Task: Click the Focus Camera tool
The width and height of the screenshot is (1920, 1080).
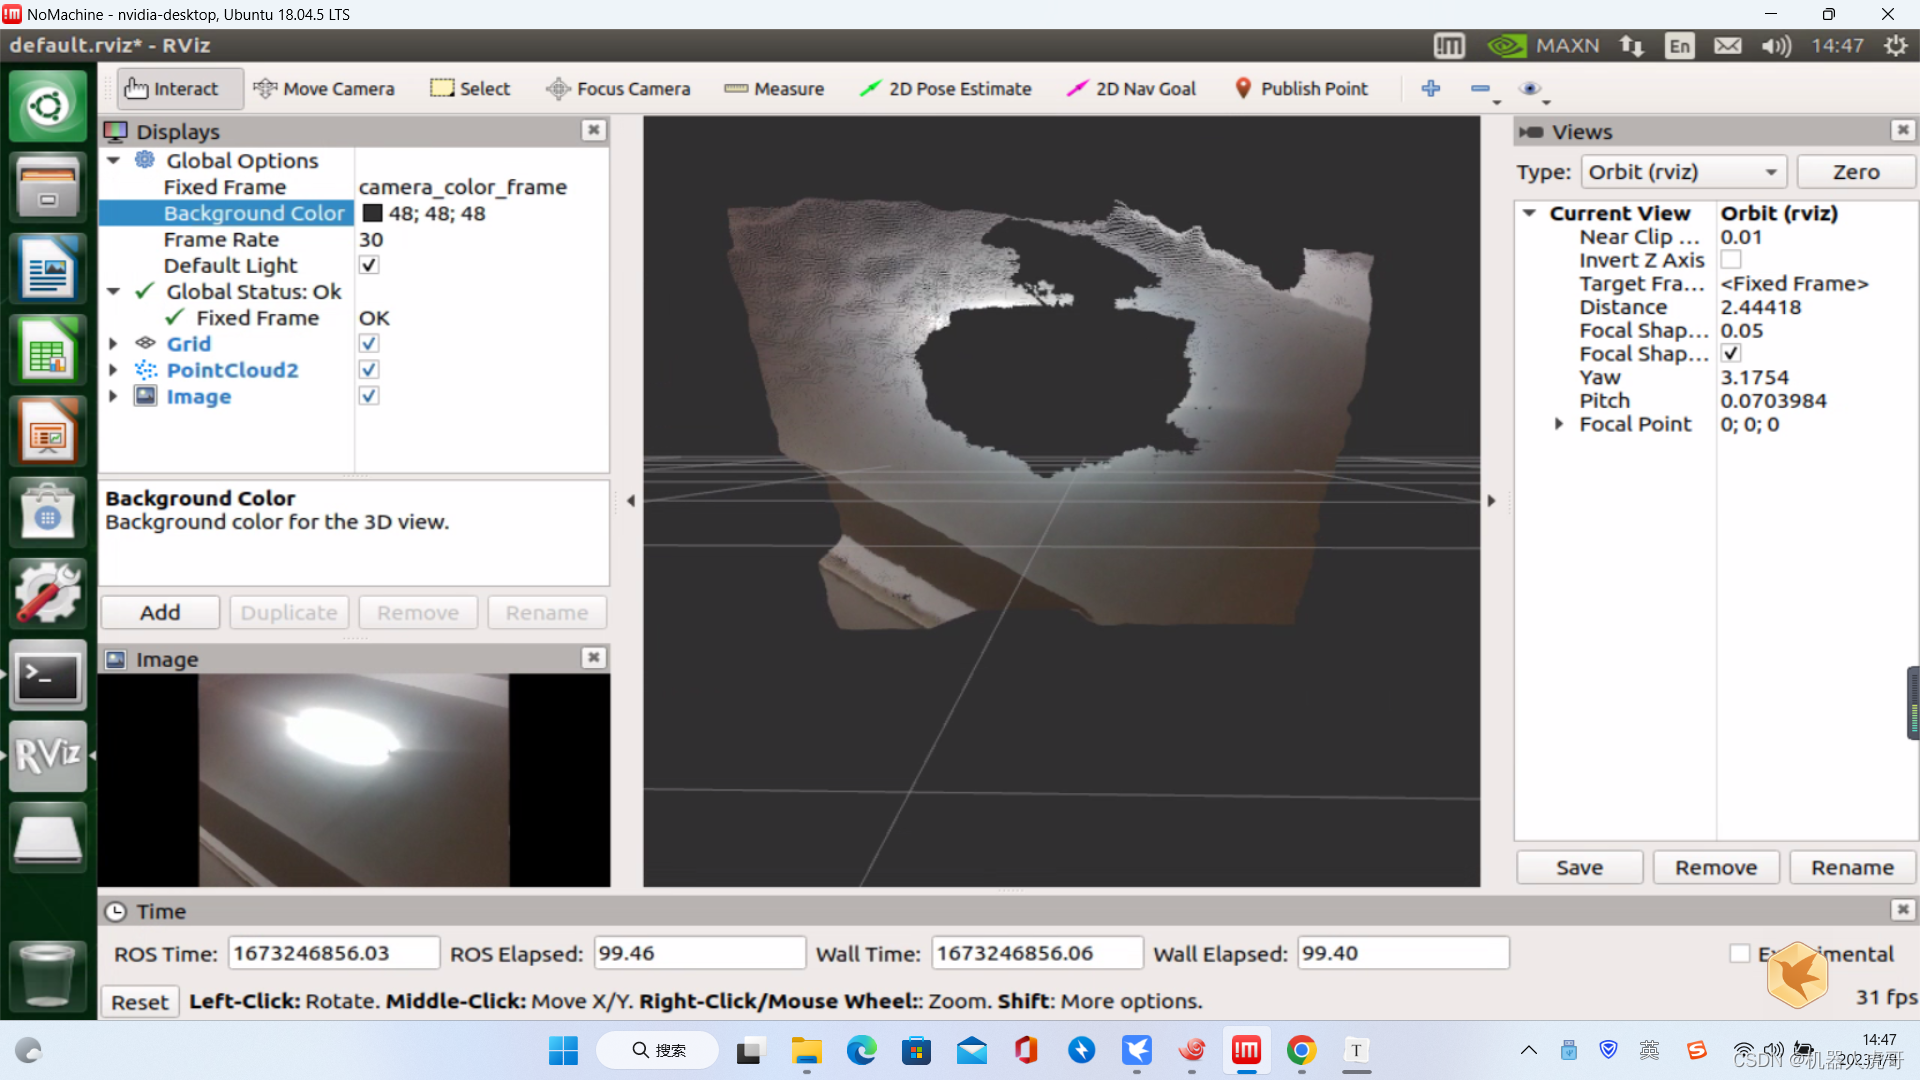Action: coord(618,89)
